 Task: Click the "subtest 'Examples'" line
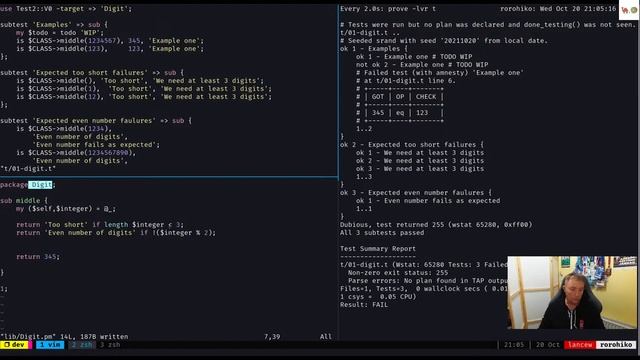(54, 24)
